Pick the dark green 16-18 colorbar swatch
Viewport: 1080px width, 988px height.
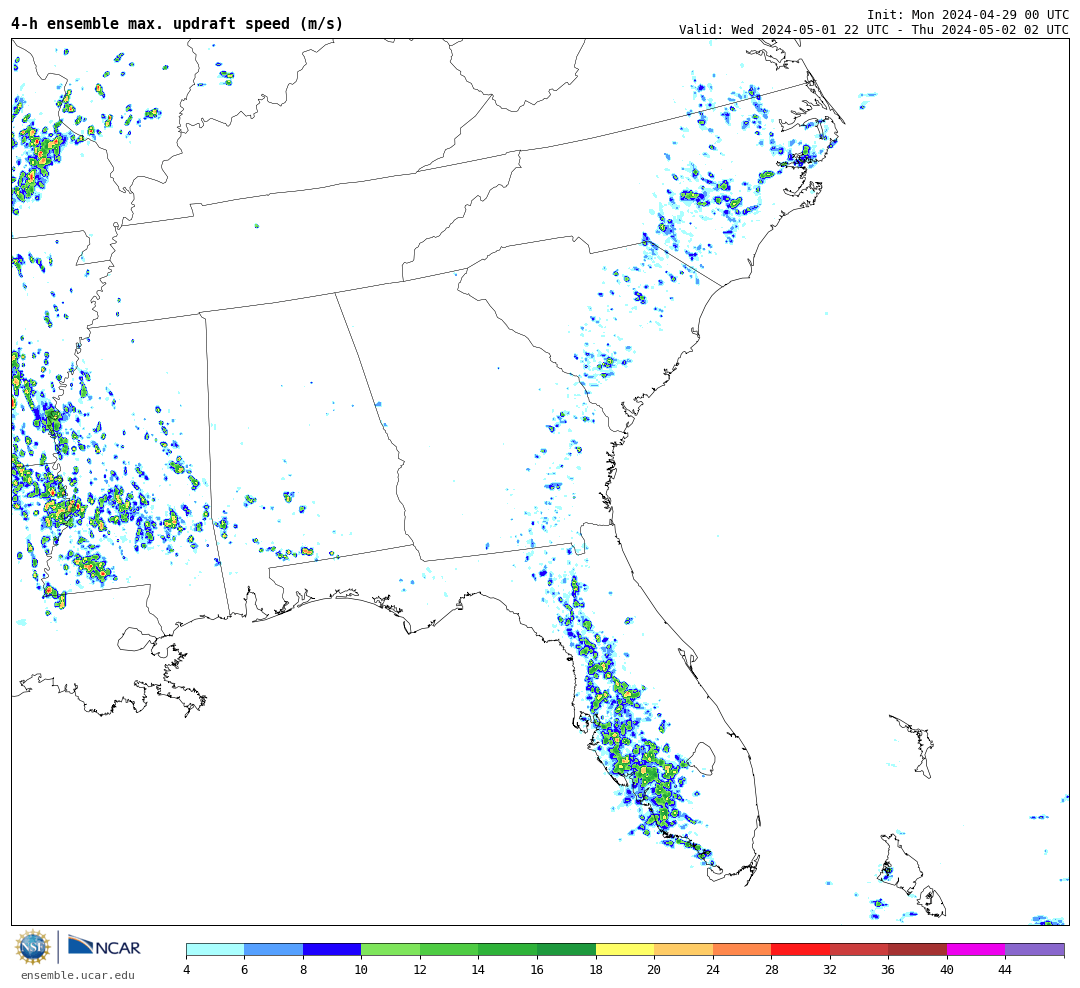(566, 950)
